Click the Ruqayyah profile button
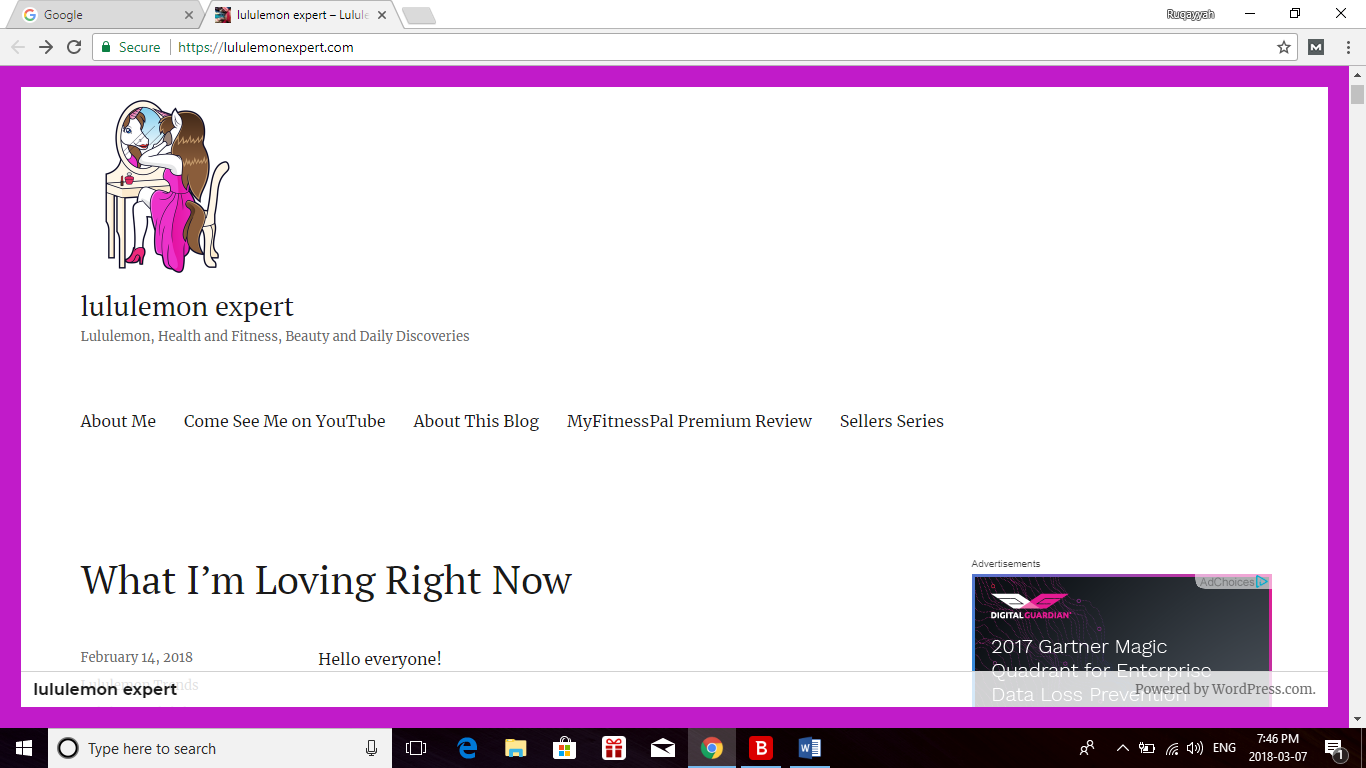Screen dimensions: 1366x768 tap(1190, 14)
